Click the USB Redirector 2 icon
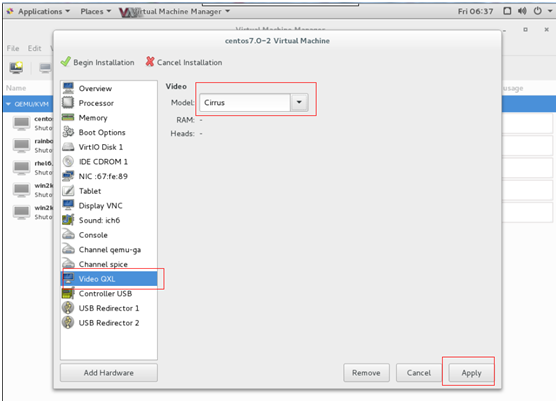558x403 pixels. click(68, 323)
